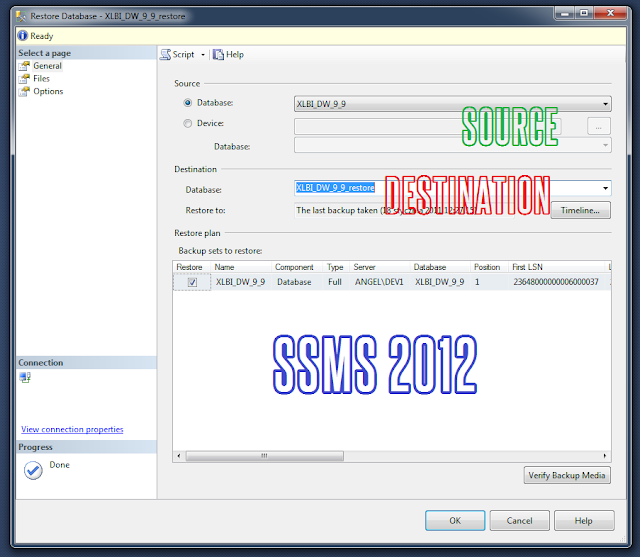Toggle the Restore checkbox for XLBI_DW_9_9
Screen dimensions: 640x557
[192, 282]
